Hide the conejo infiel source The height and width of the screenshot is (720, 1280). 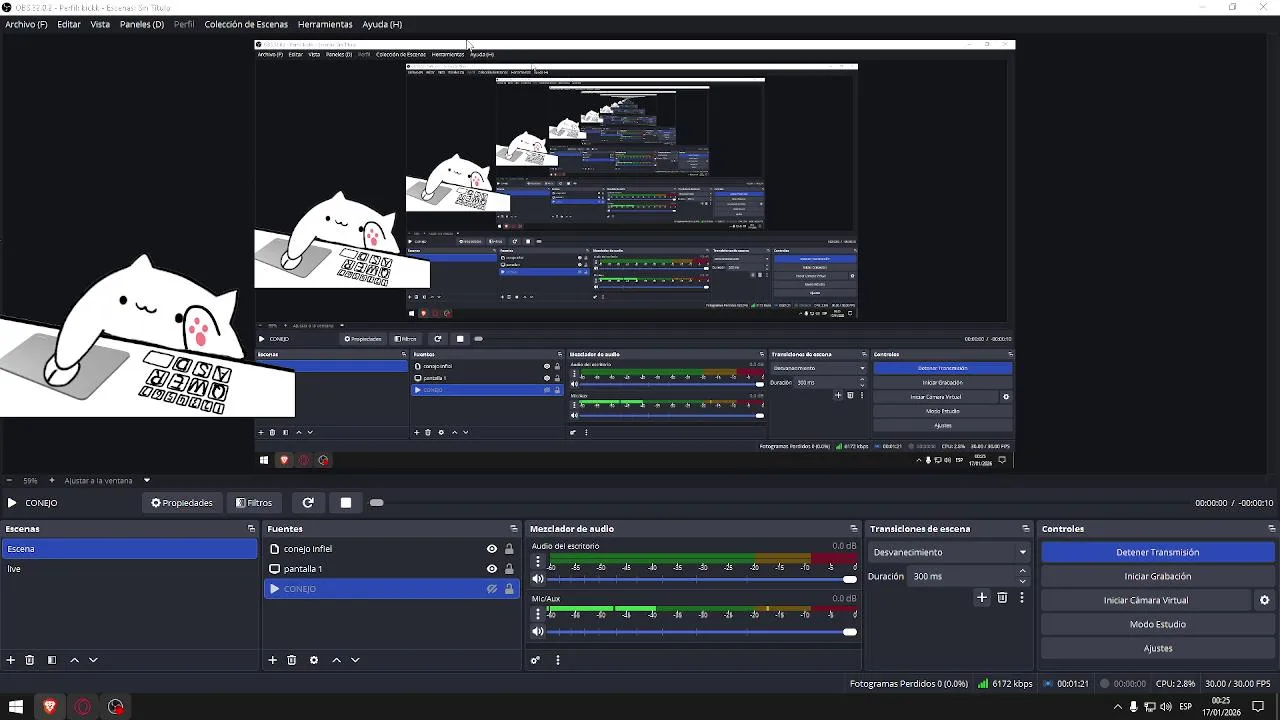[x=492, y=549]
